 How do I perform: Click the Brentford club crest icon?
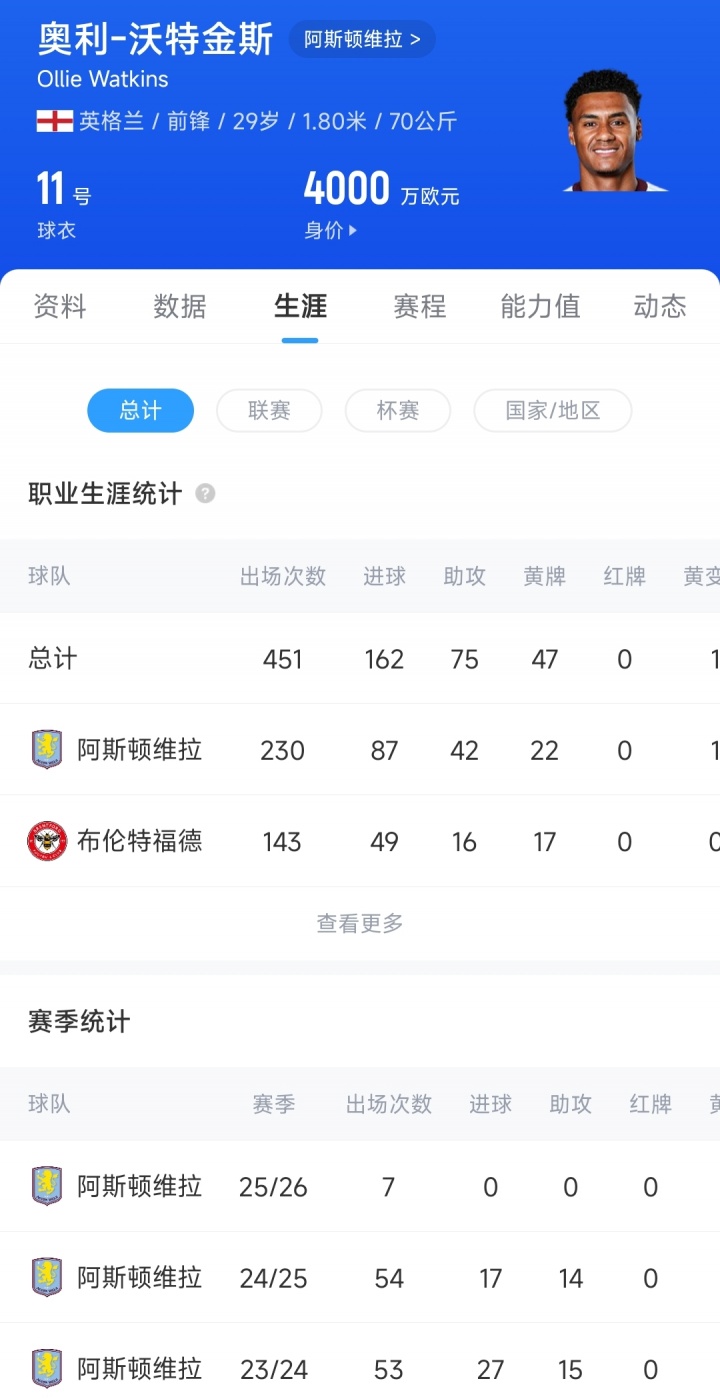tap(48, 841)
